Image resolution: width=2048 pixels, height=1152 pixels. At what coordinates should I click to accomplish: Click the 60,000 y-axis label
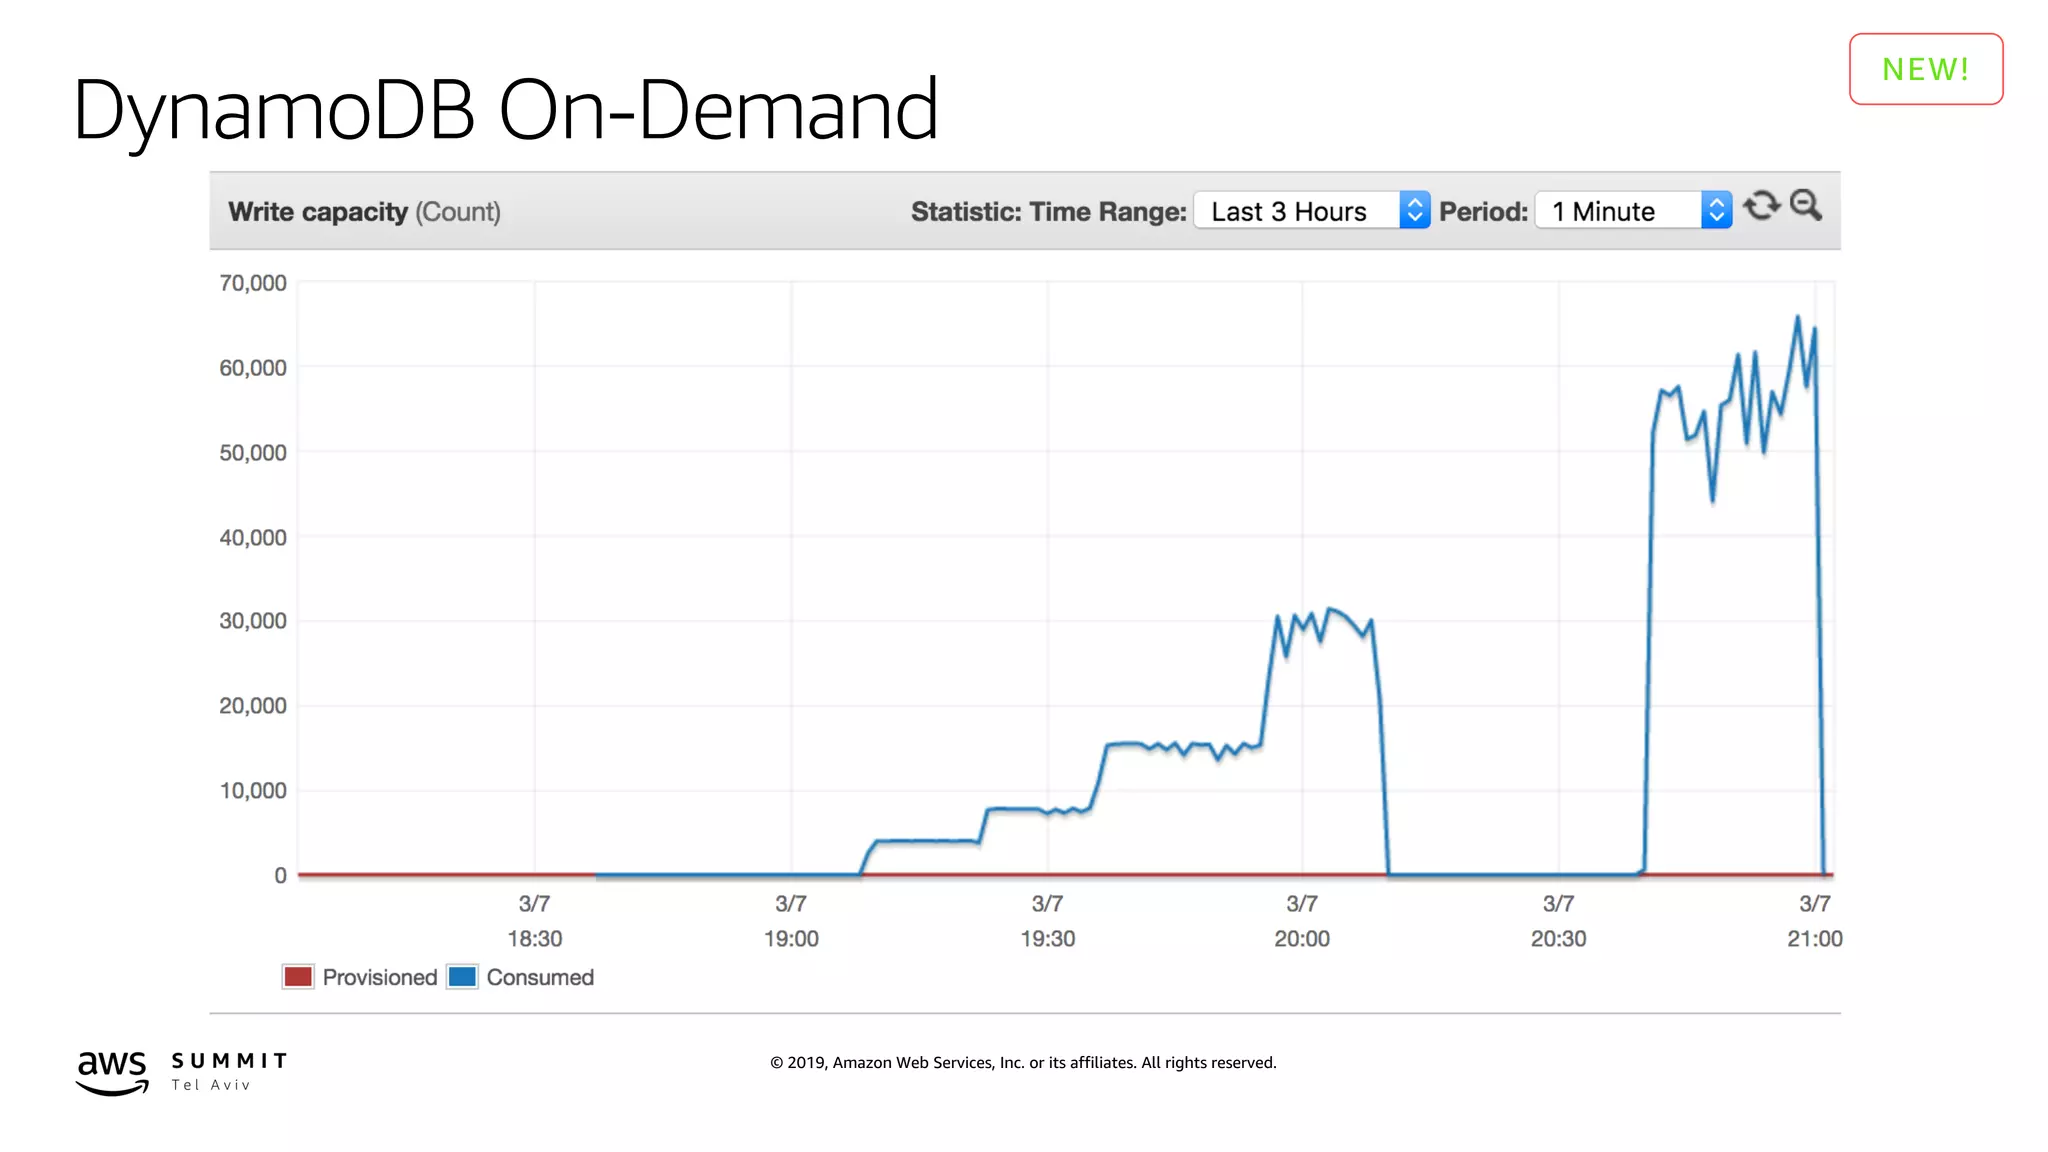click(253, 368)
